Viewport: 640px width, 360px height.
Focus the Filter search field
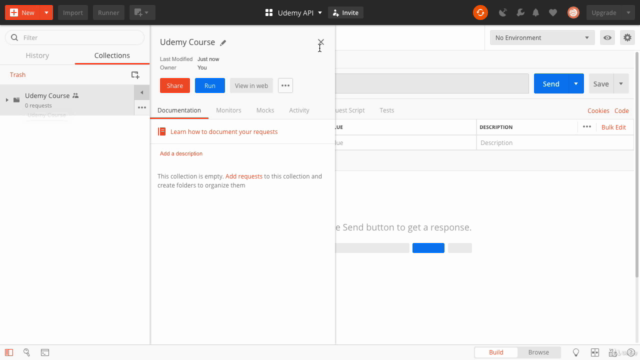tap(75, 38)
